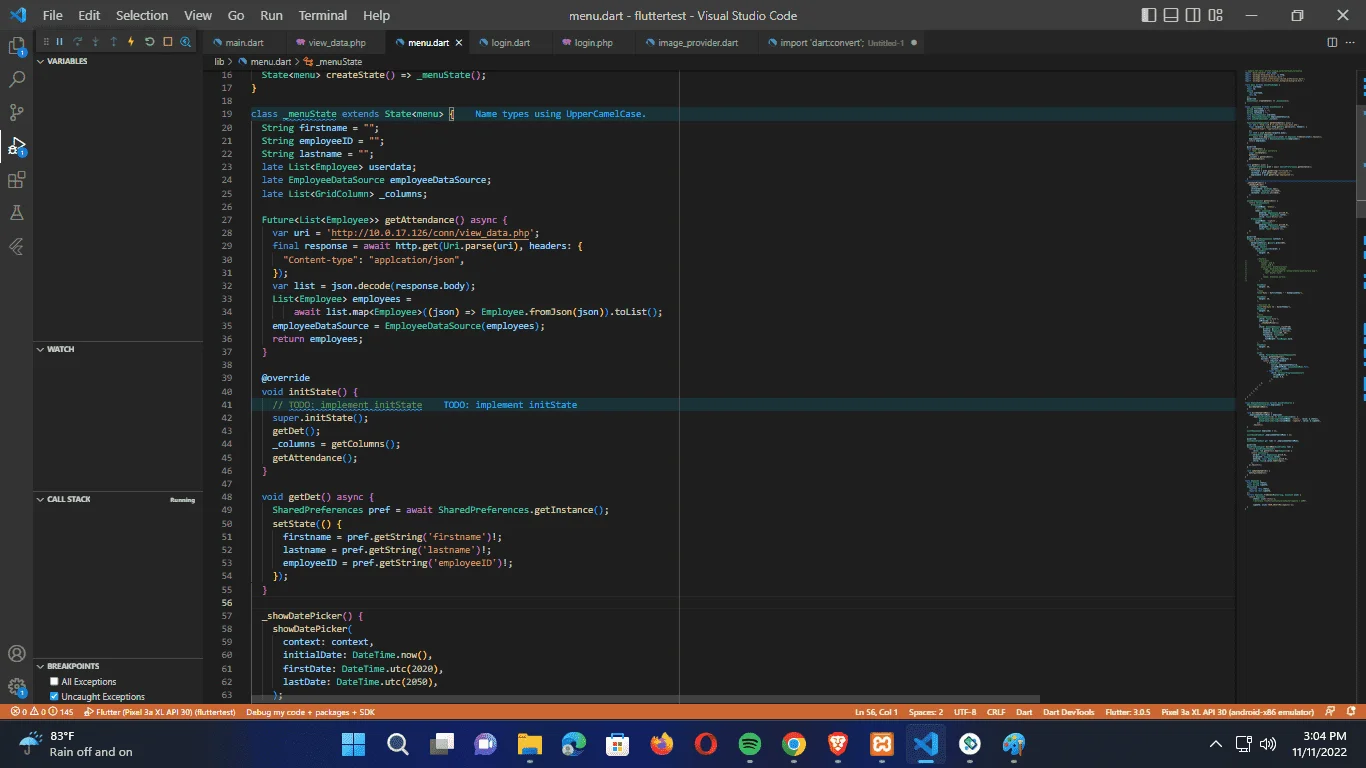
Task: Click the Step Into debug button
Action: [95, 42]
